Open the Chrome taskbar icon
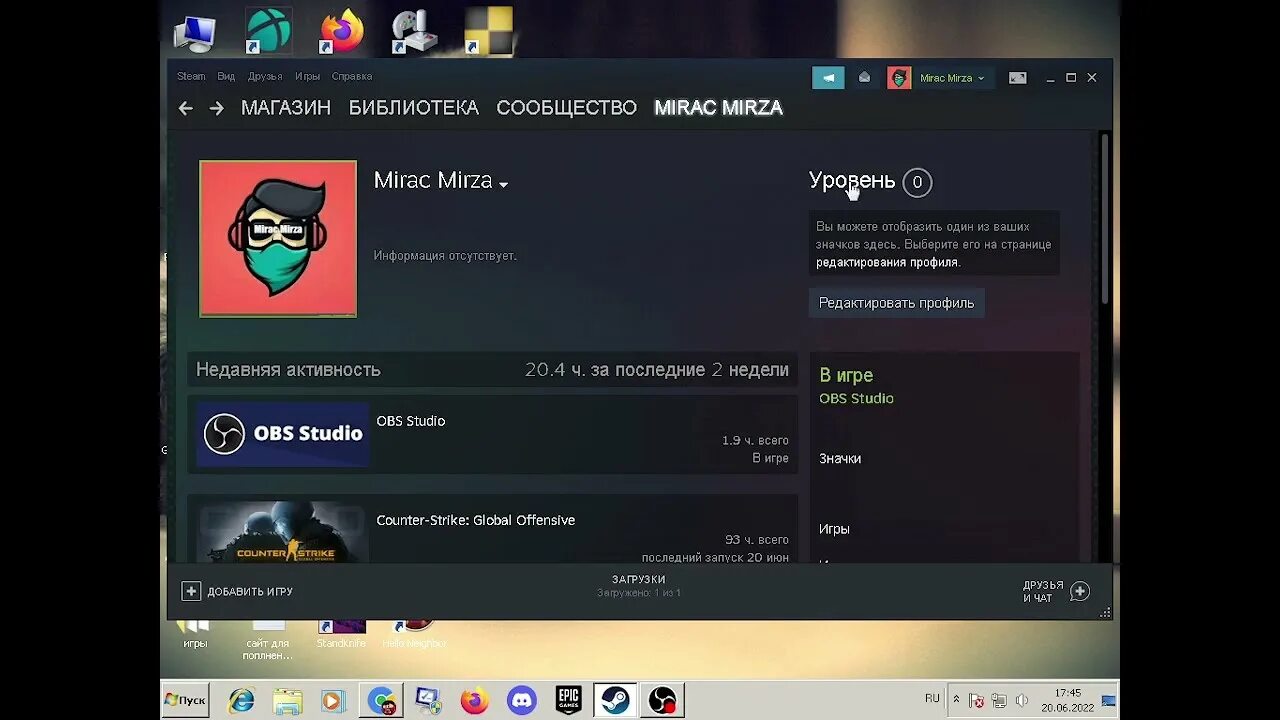 [382, 700]
